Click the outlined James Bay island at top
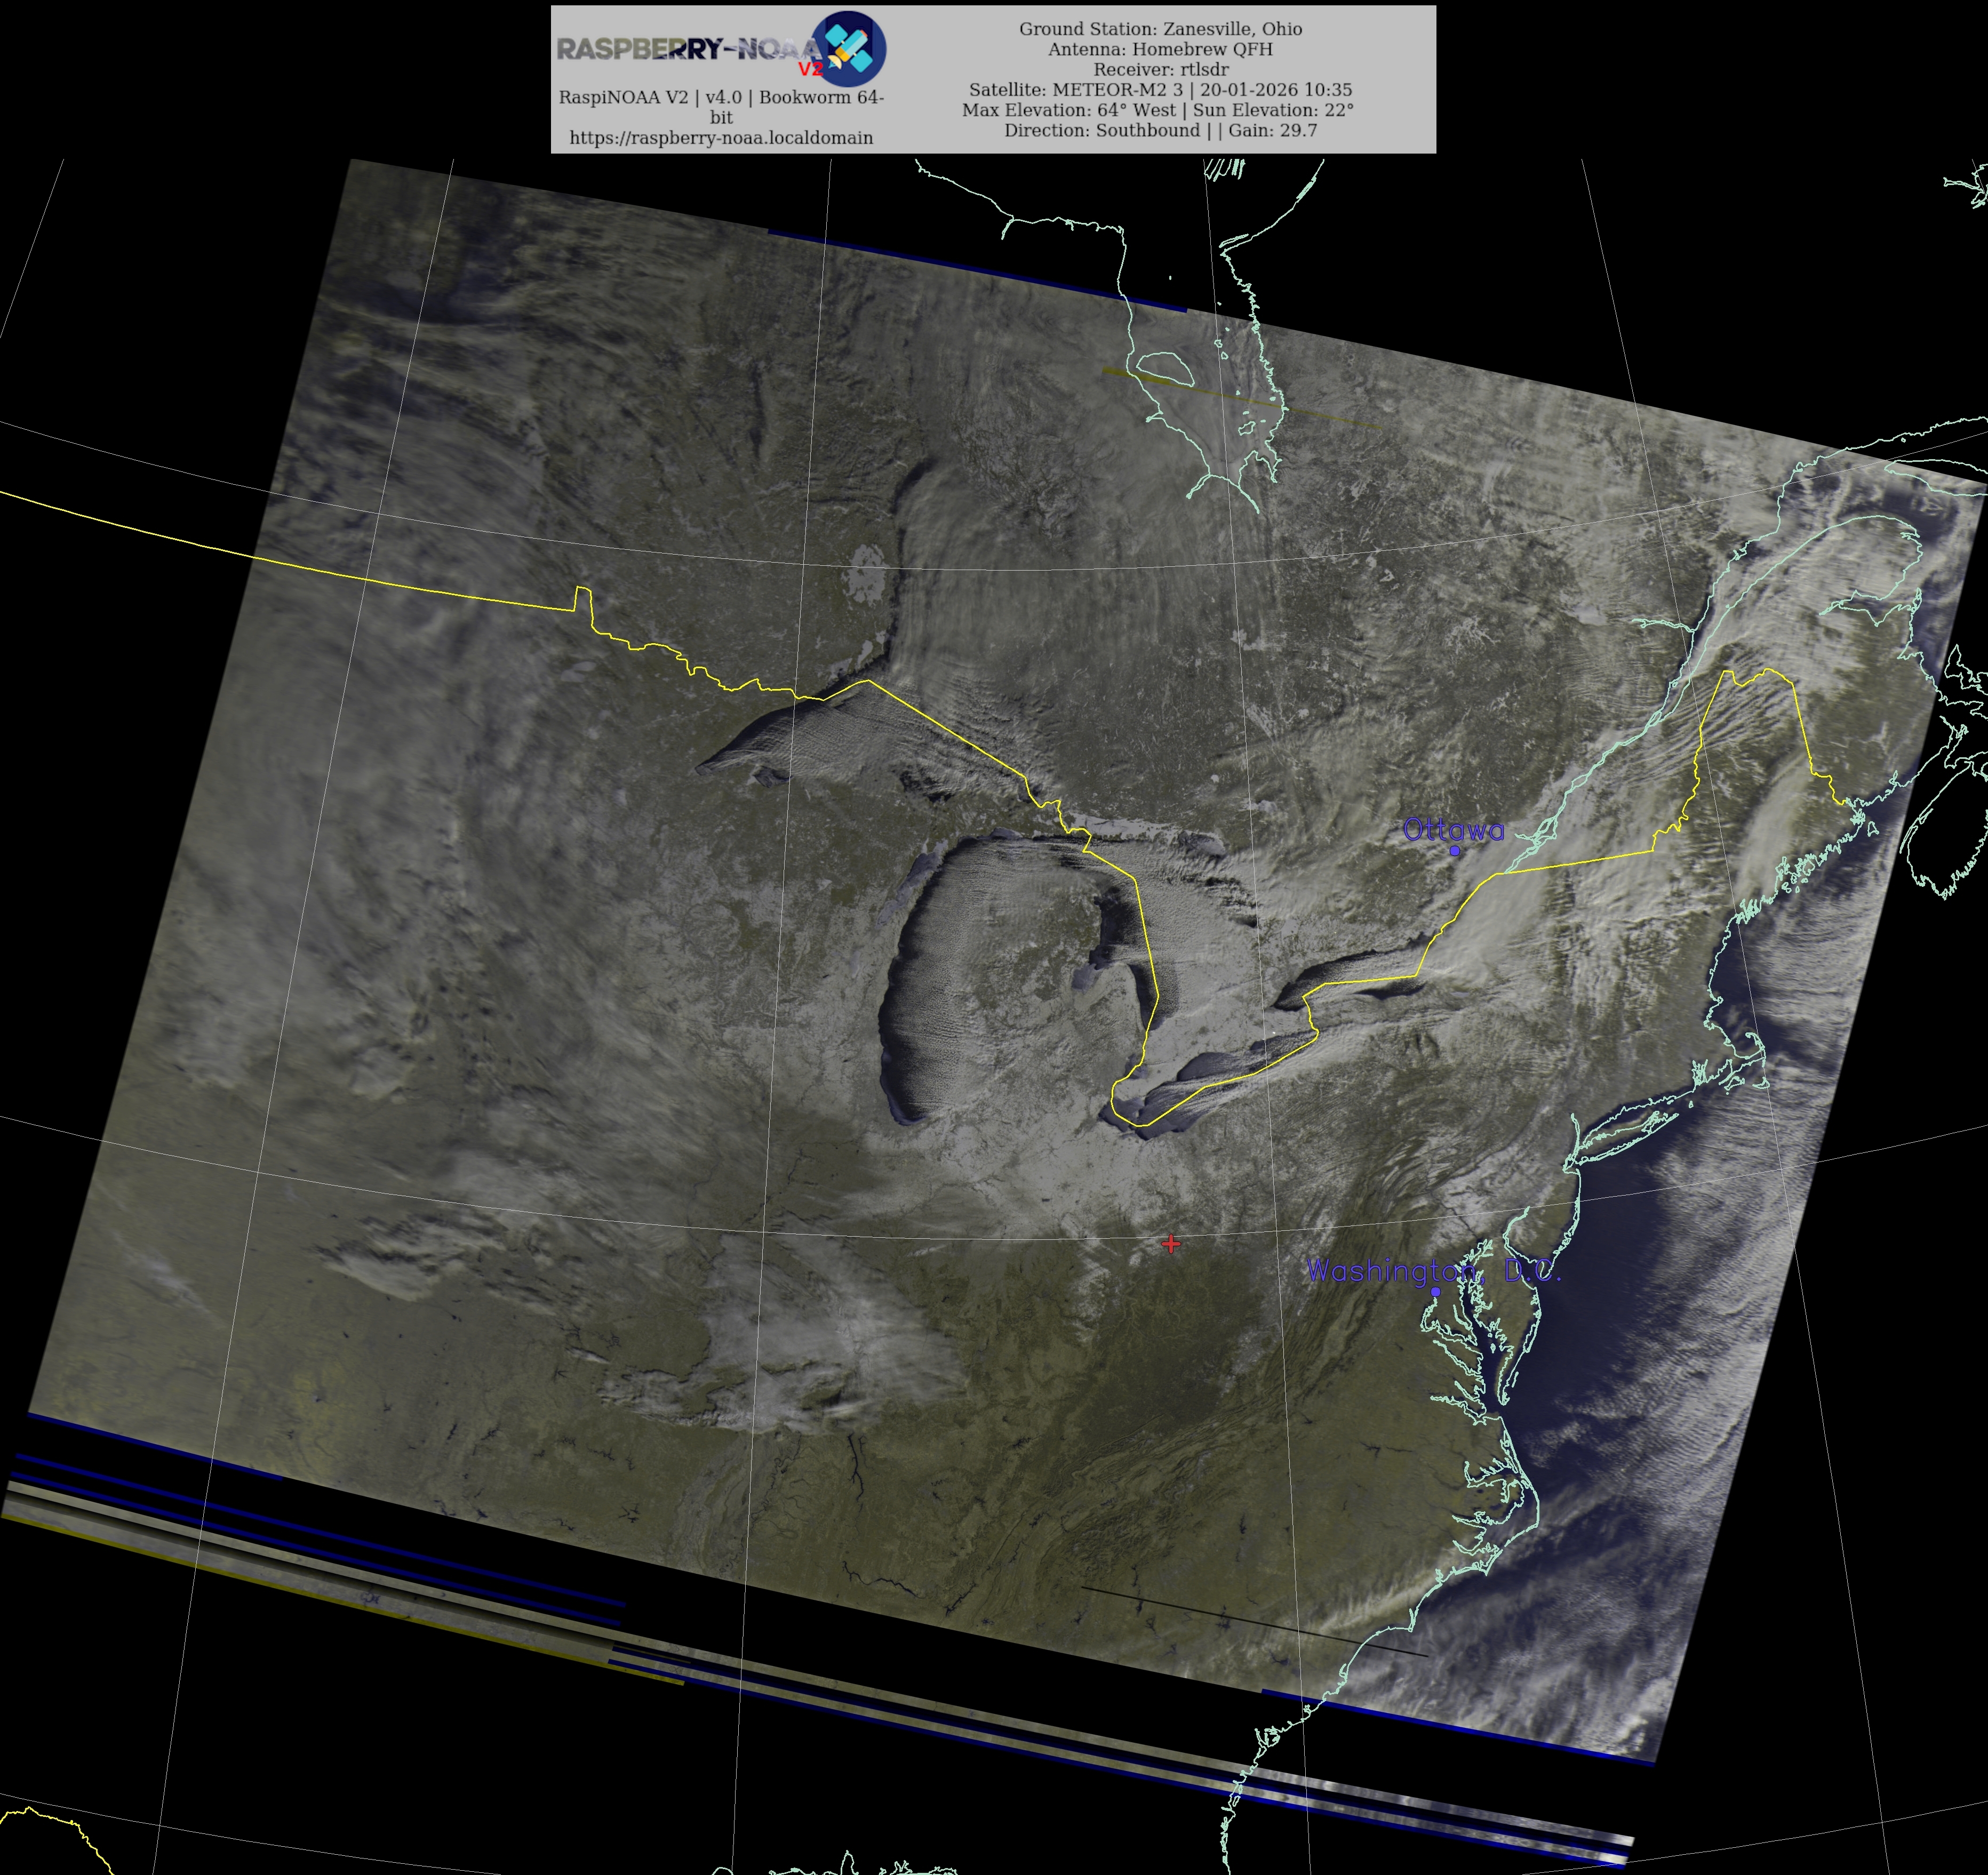1988x1875 pixels. tap(1166, 368)
